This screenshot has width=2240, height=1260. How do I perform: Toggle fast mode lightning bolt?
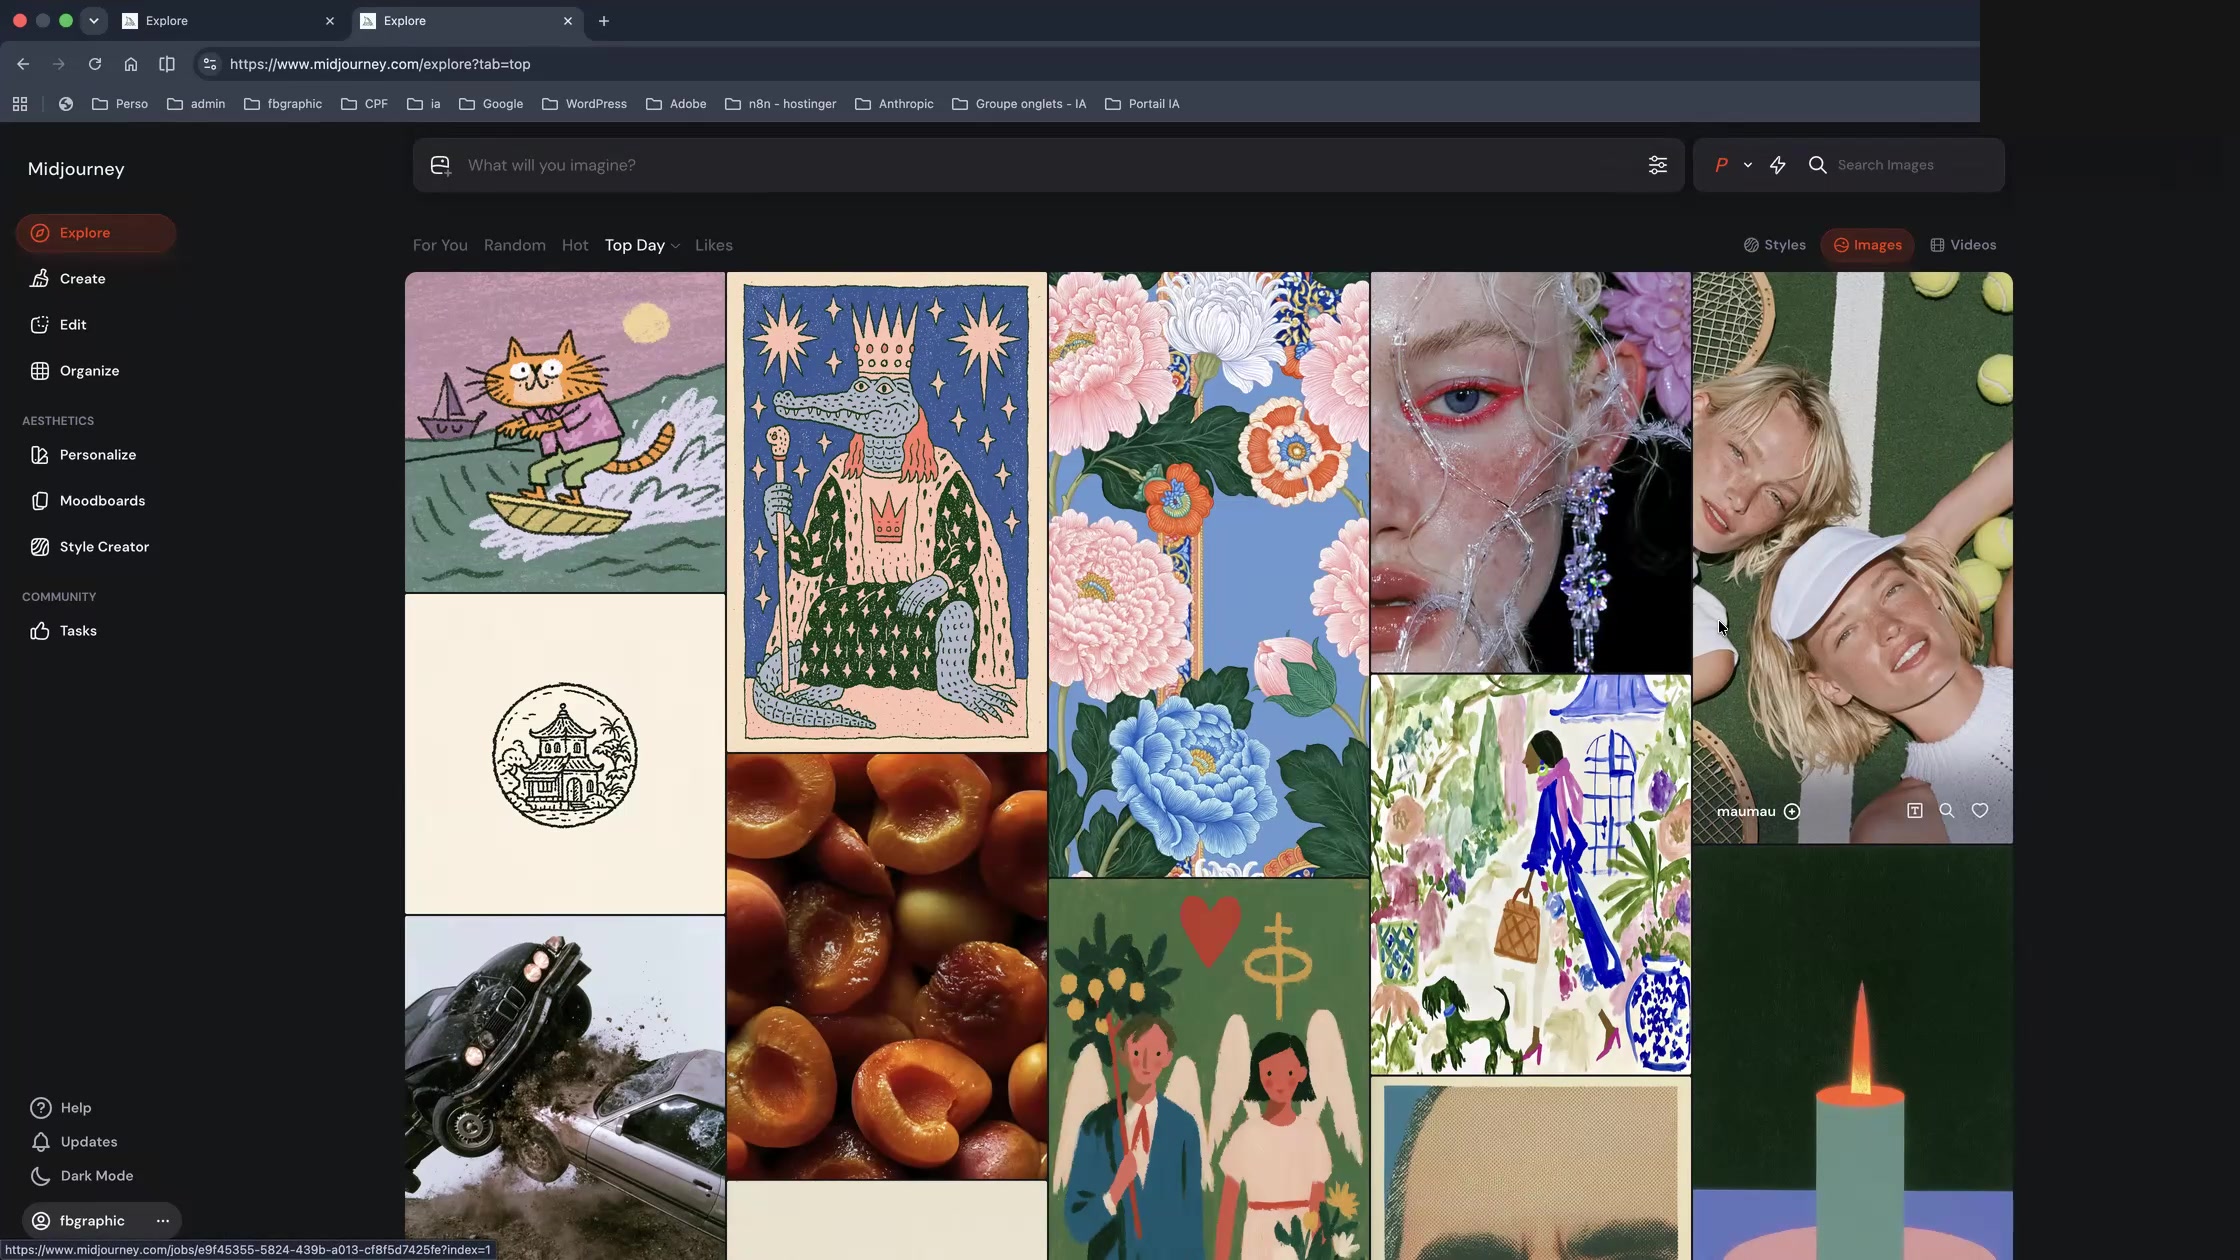click(x=1777, y=165)
